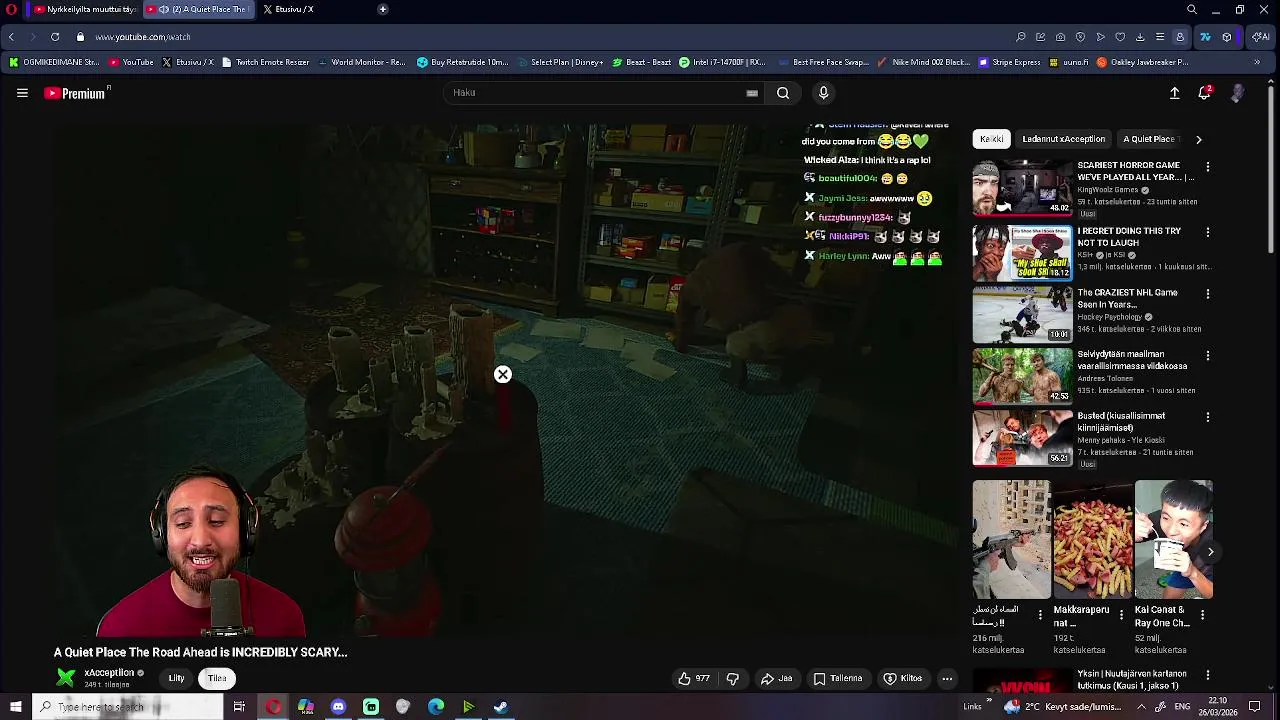Go to YouTube Premium home logo
Image resolution: width=1280 pixels, height=720 pixels.
77,93
